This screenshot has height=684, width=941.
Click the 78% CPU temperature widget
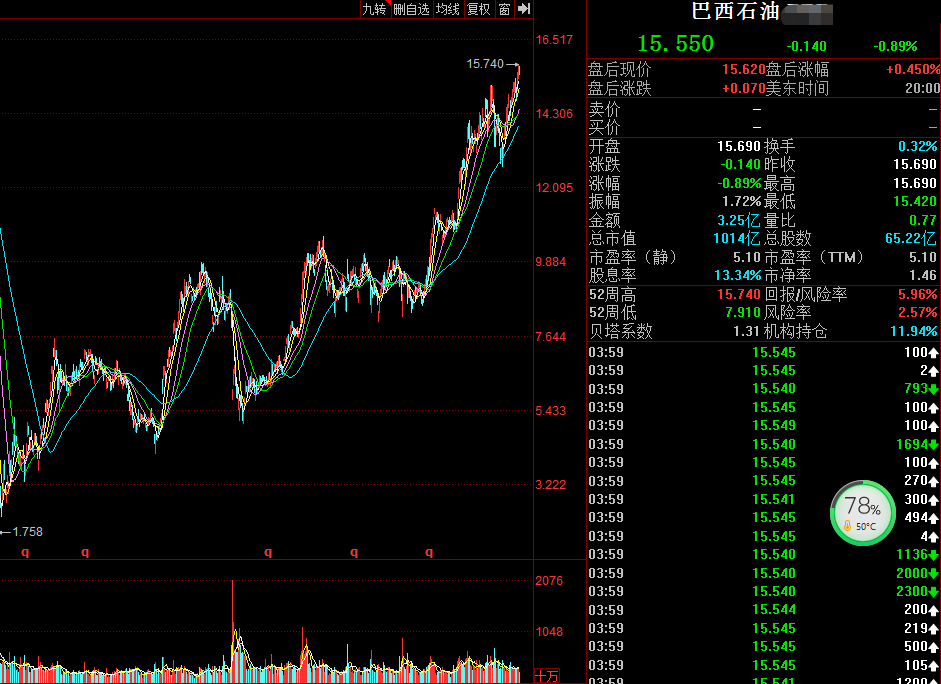coord(863,513)
